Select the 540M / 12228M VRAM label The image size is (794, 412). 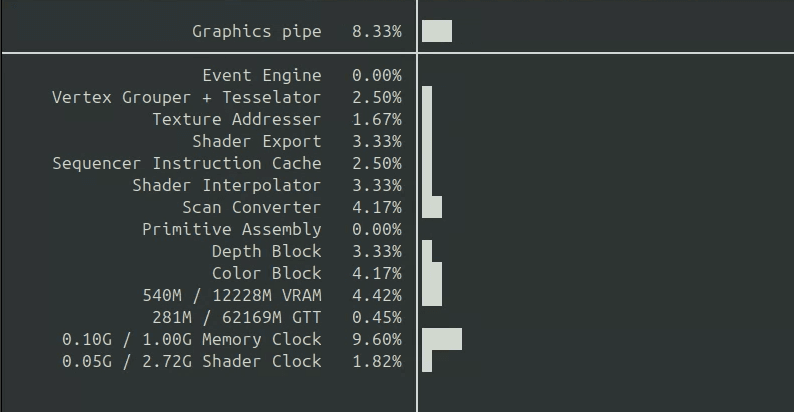pyautogui.click(x=232, y=295)
